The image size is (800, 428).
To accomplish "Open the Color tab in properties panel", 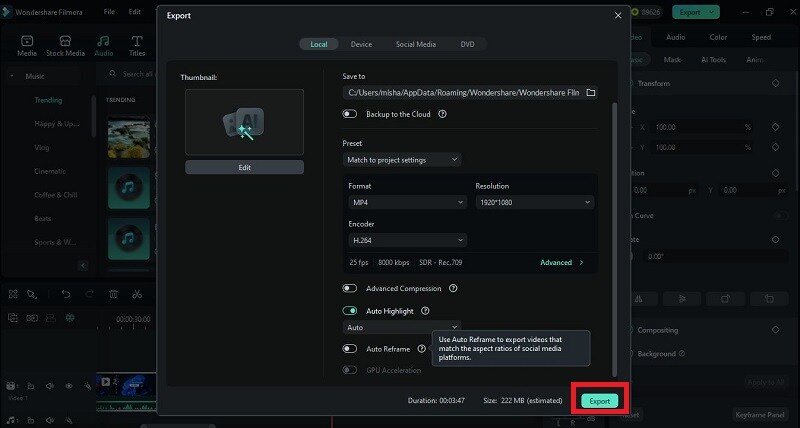I will [718, 37].
